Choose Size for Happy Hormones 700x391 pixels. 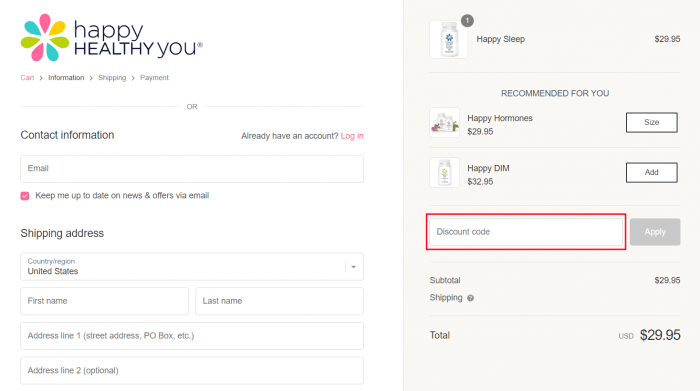[x=651, y=122]
